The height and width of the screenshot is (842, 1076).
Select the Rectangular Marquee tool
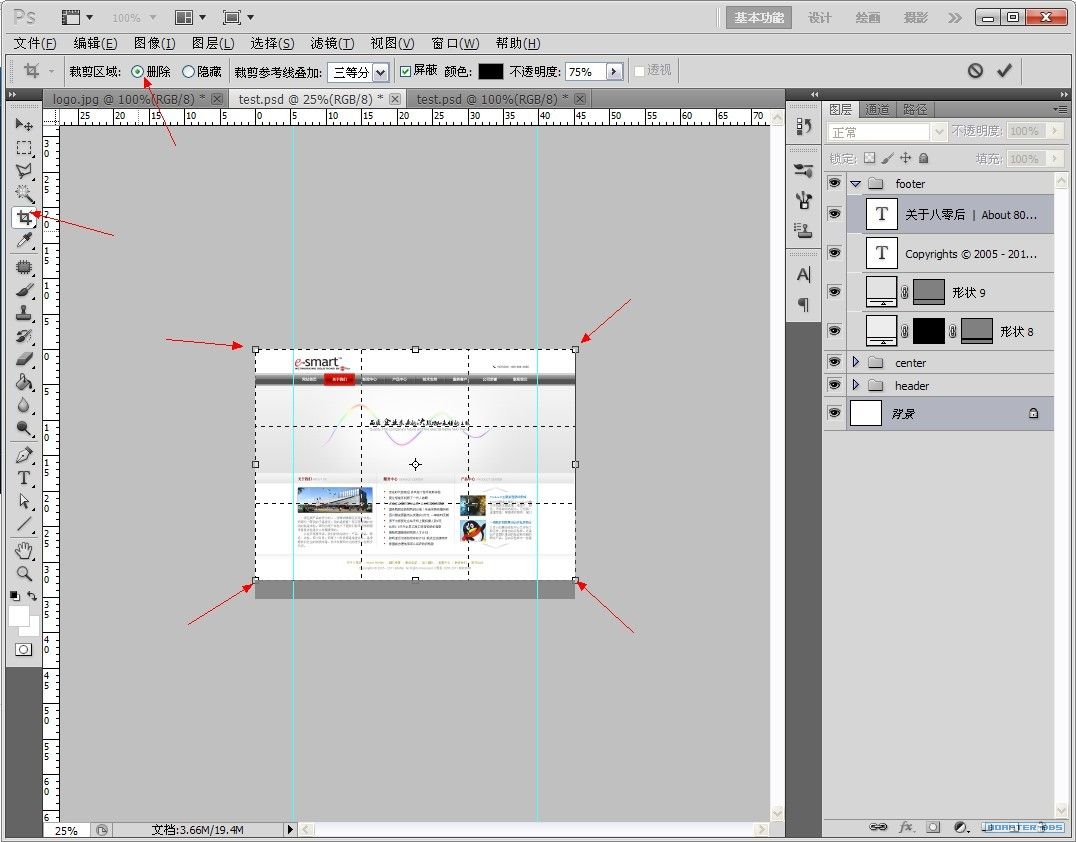pos(24,148)
